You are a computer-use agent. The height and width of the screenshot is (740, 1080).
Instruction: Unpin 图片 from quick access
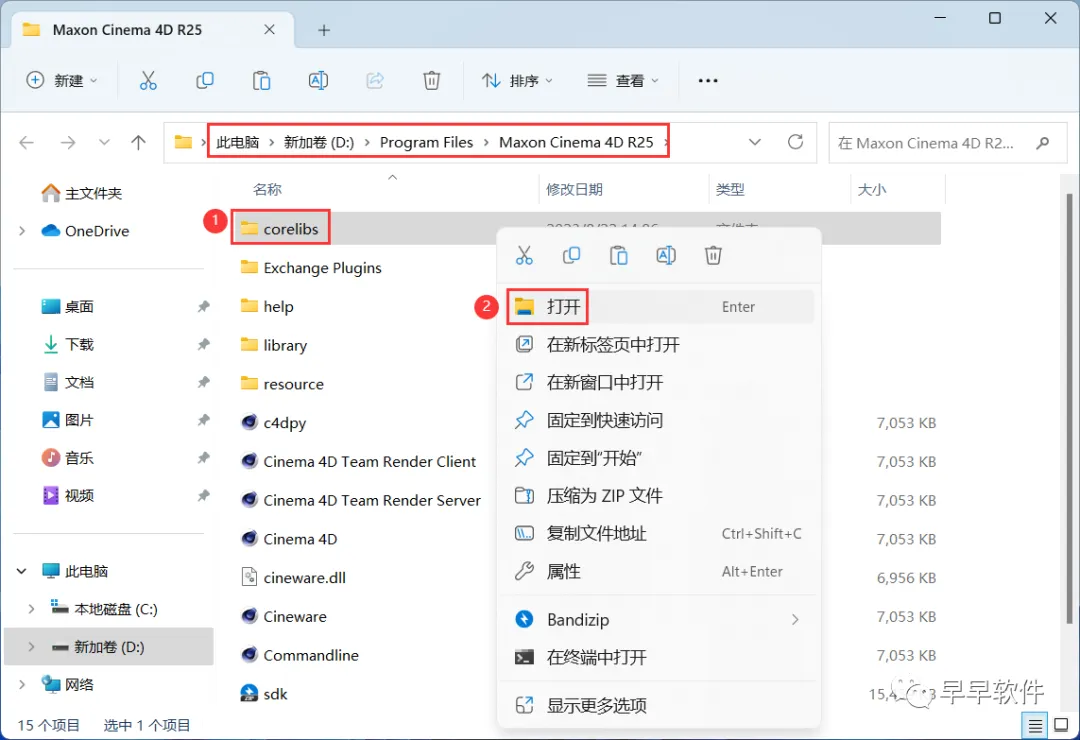tap(203, 420)
